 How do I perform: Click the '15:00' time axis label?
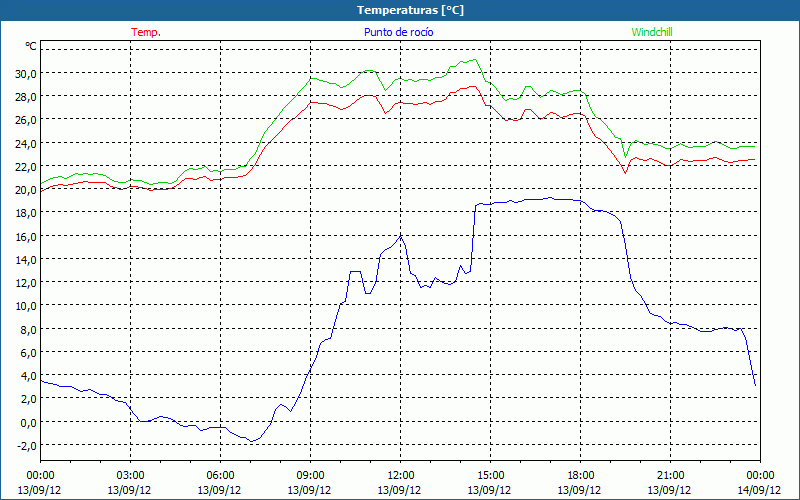[x=490, y=476]
